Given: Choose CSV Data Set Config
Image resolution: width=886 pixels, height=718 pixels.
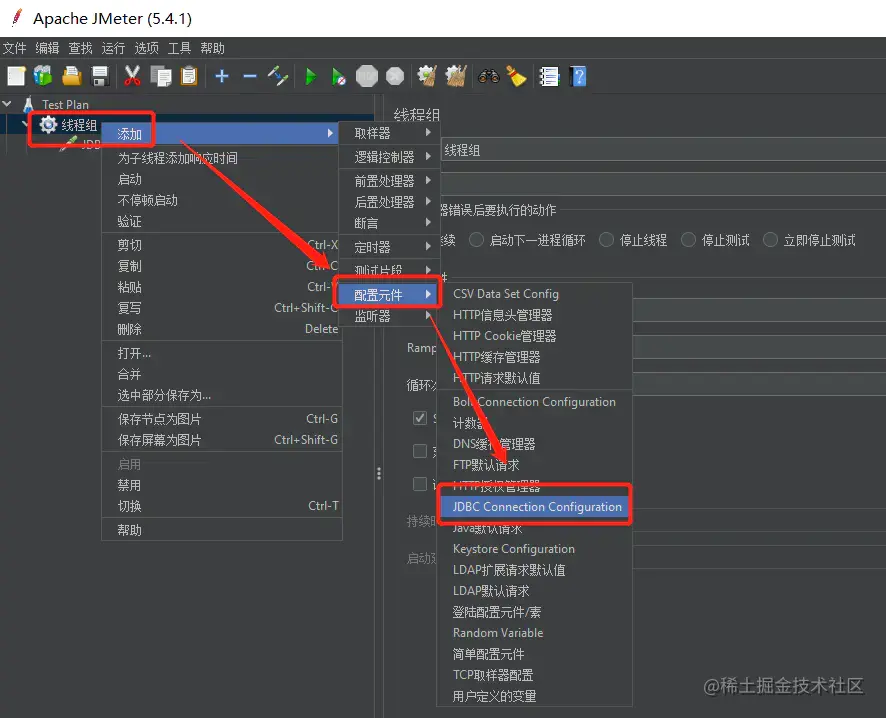Looking at the screenshot, I should 535,294.
